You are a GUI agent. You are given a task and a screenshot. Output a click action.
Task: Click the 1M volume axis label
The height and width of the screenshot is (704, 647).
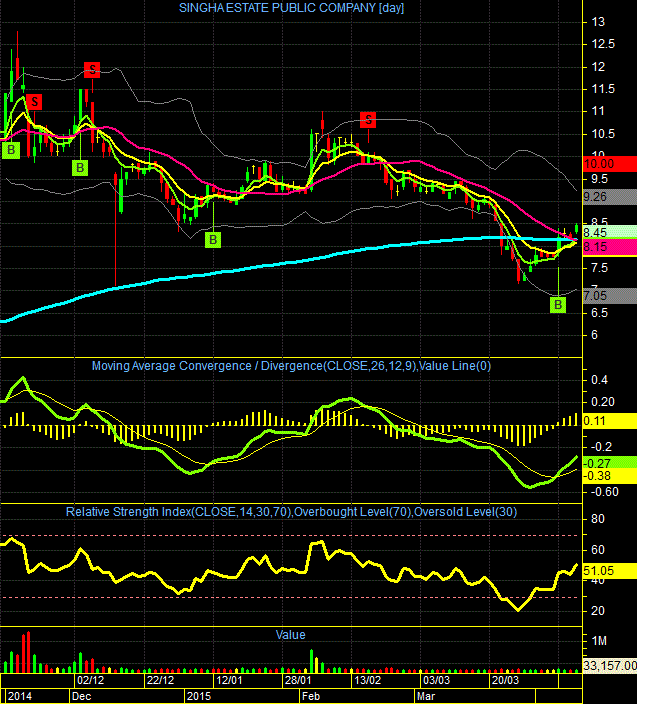coord(599,641)
